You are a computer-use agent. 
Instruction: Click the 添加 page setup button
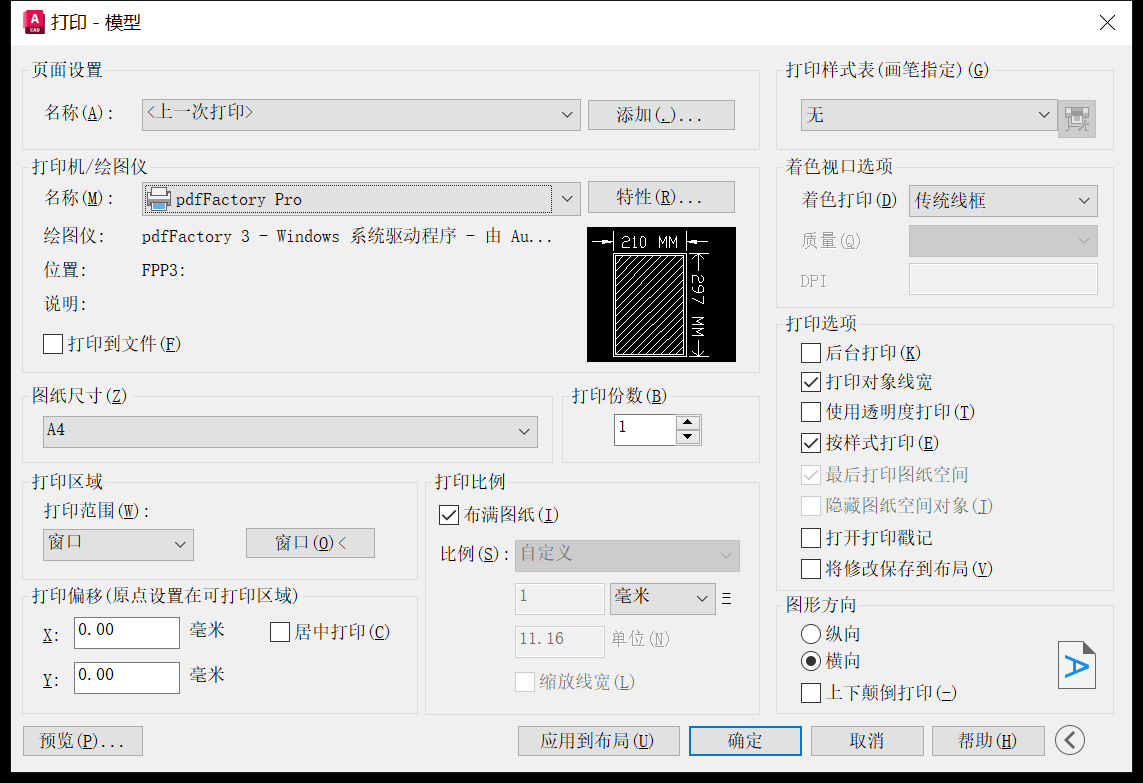click(661, 114)
